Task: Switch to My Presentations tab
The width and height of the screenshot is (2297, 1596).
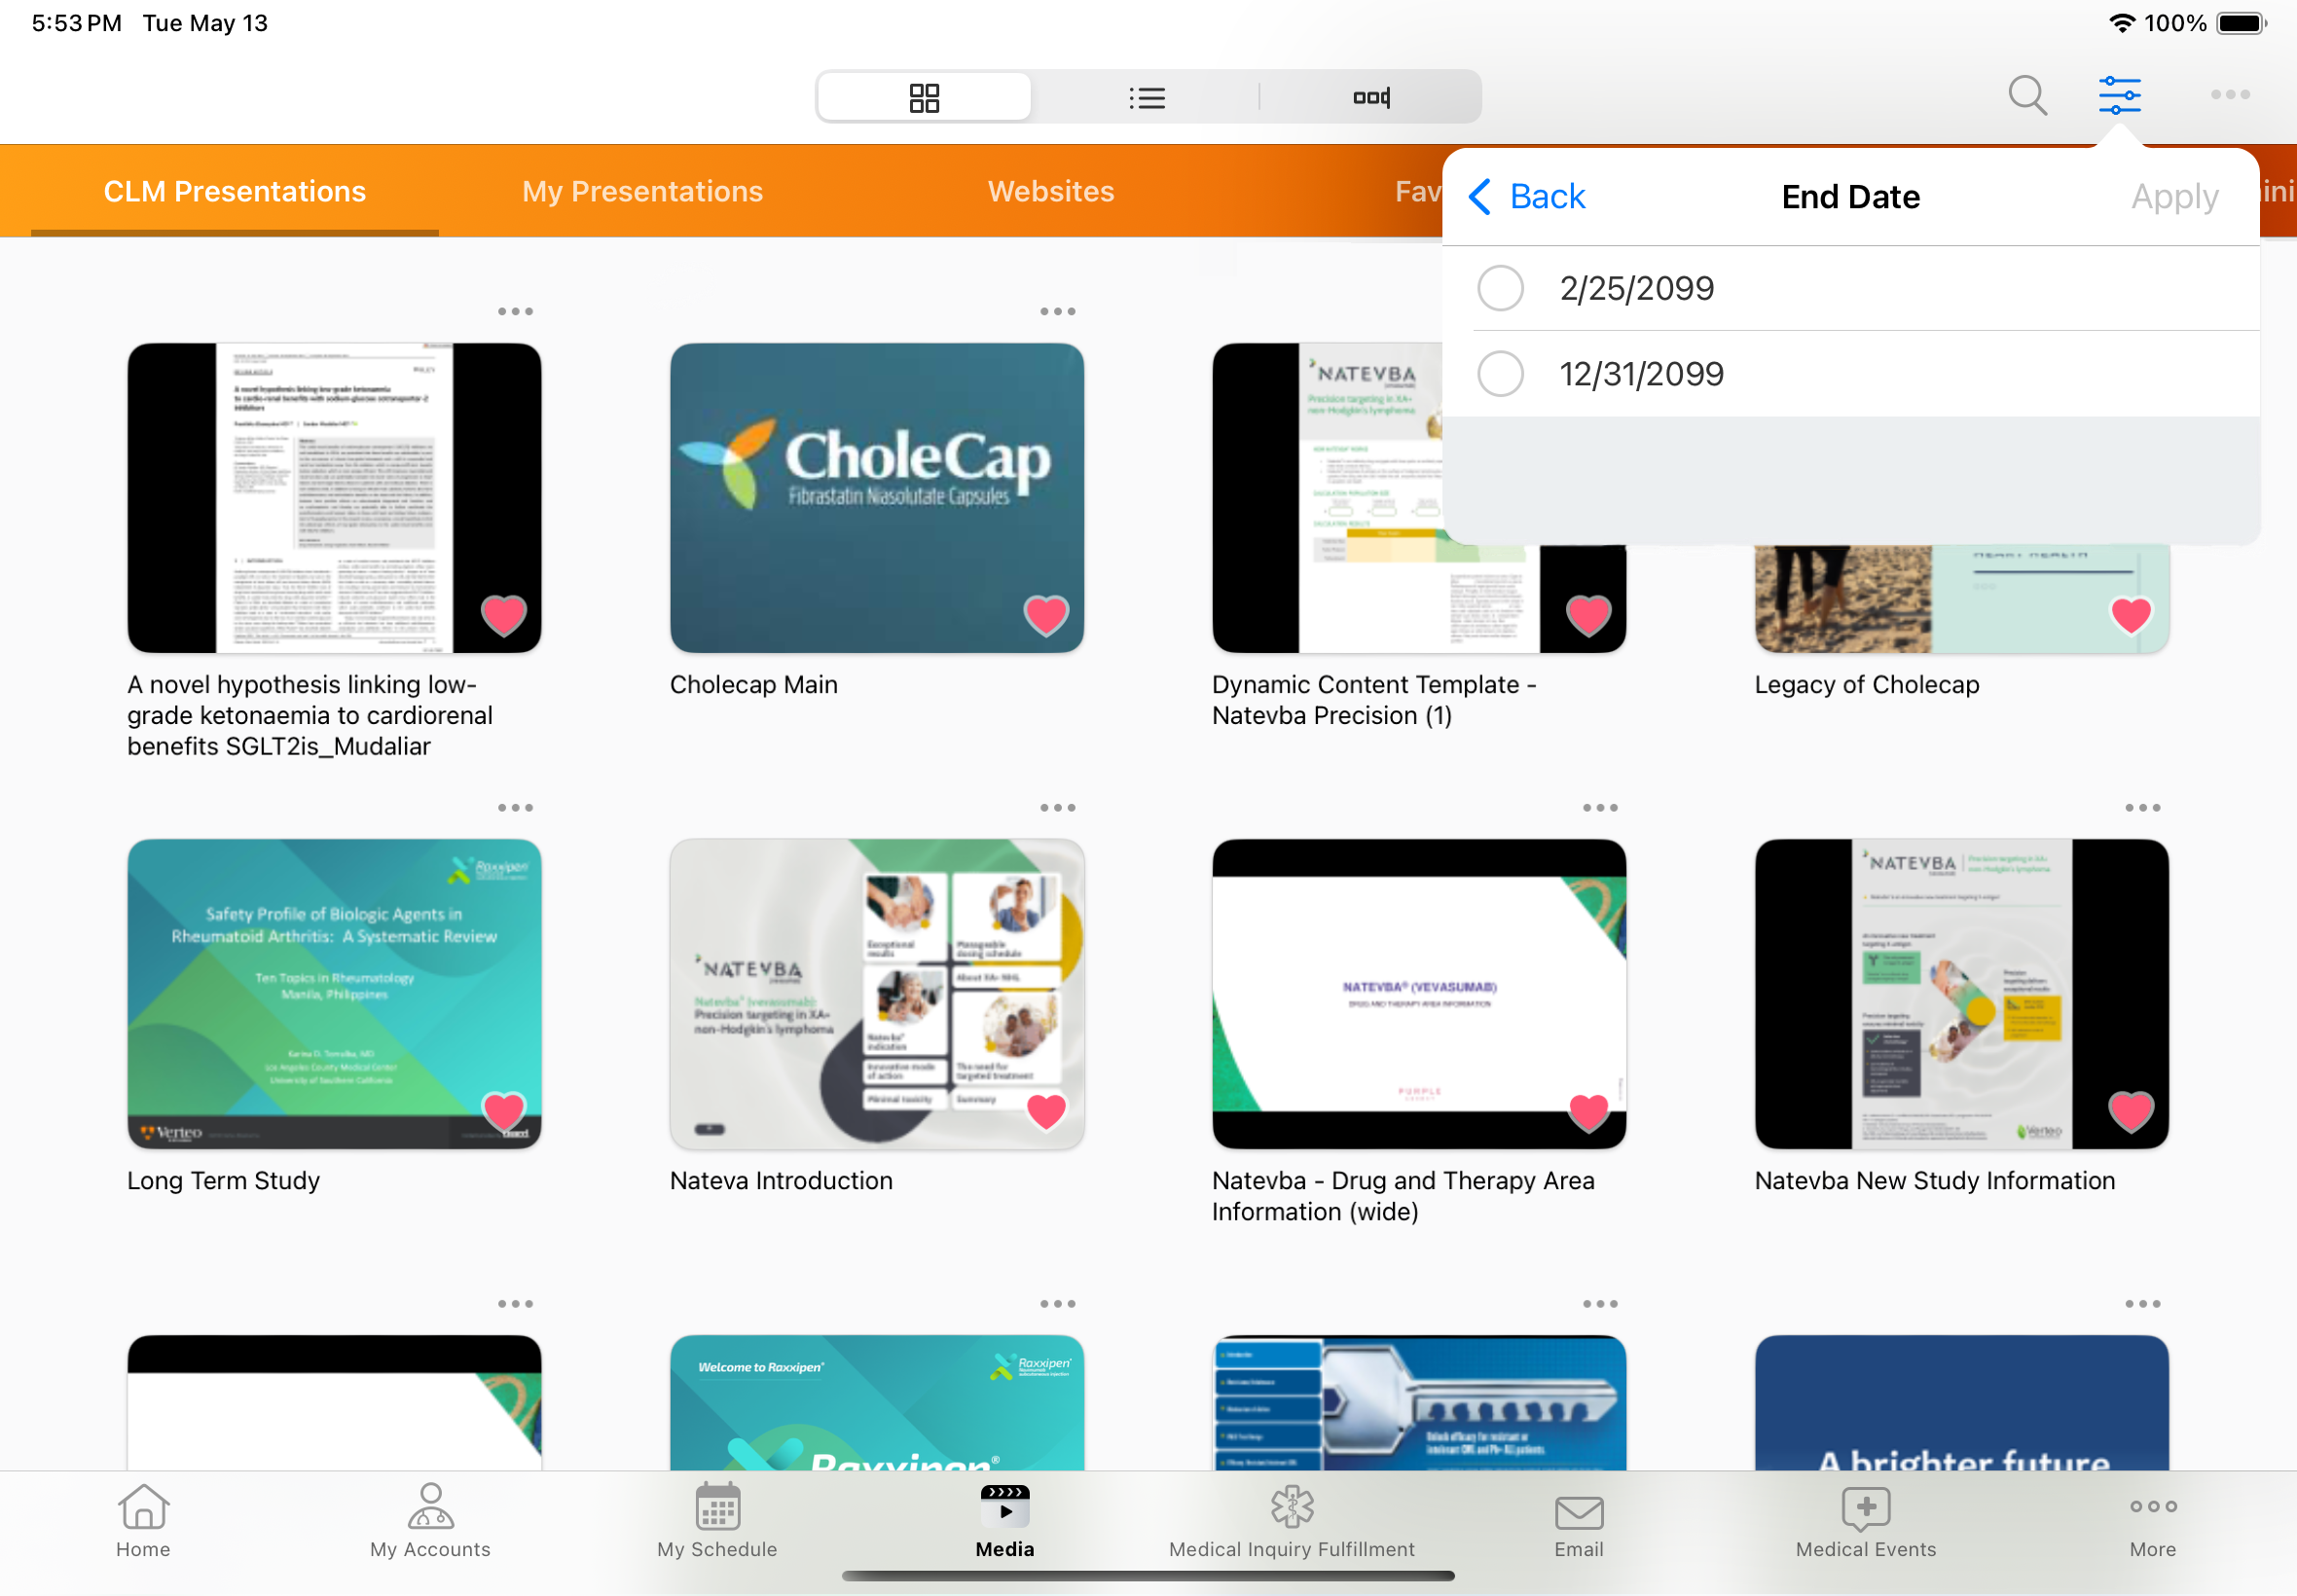Action: click(642, 191)
